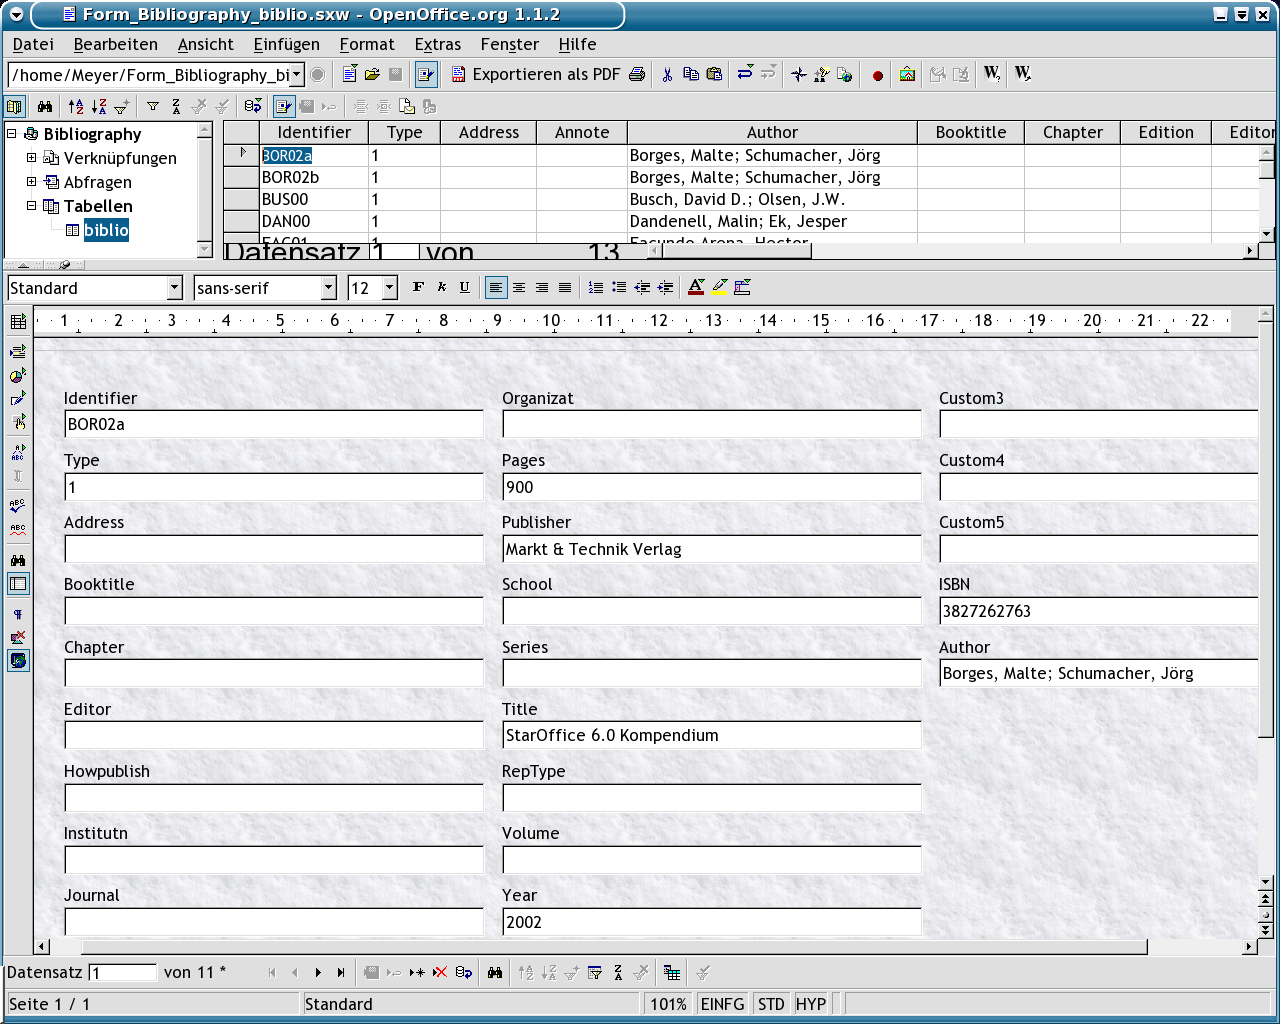Open the Einfügen menu
Screen dimensions: 1280x1024
286,44
